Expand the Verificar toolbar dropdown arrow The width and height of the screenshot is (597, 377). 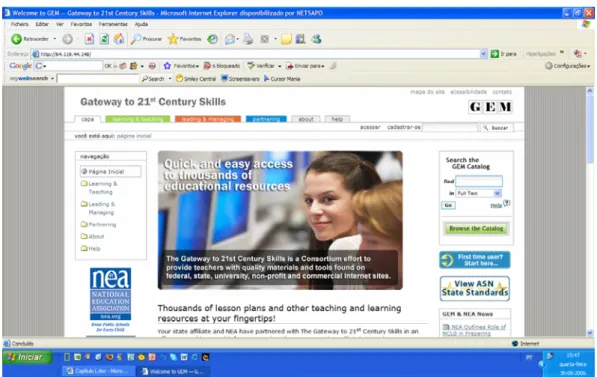click(279, 66)
